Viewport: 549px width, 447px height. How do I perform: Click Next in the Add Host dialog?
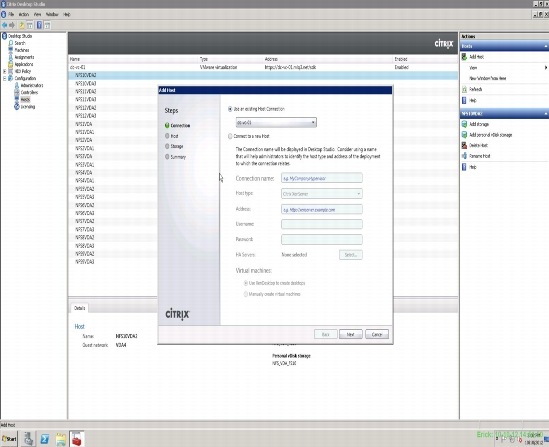pyautogui.click(x=350, y=334)
